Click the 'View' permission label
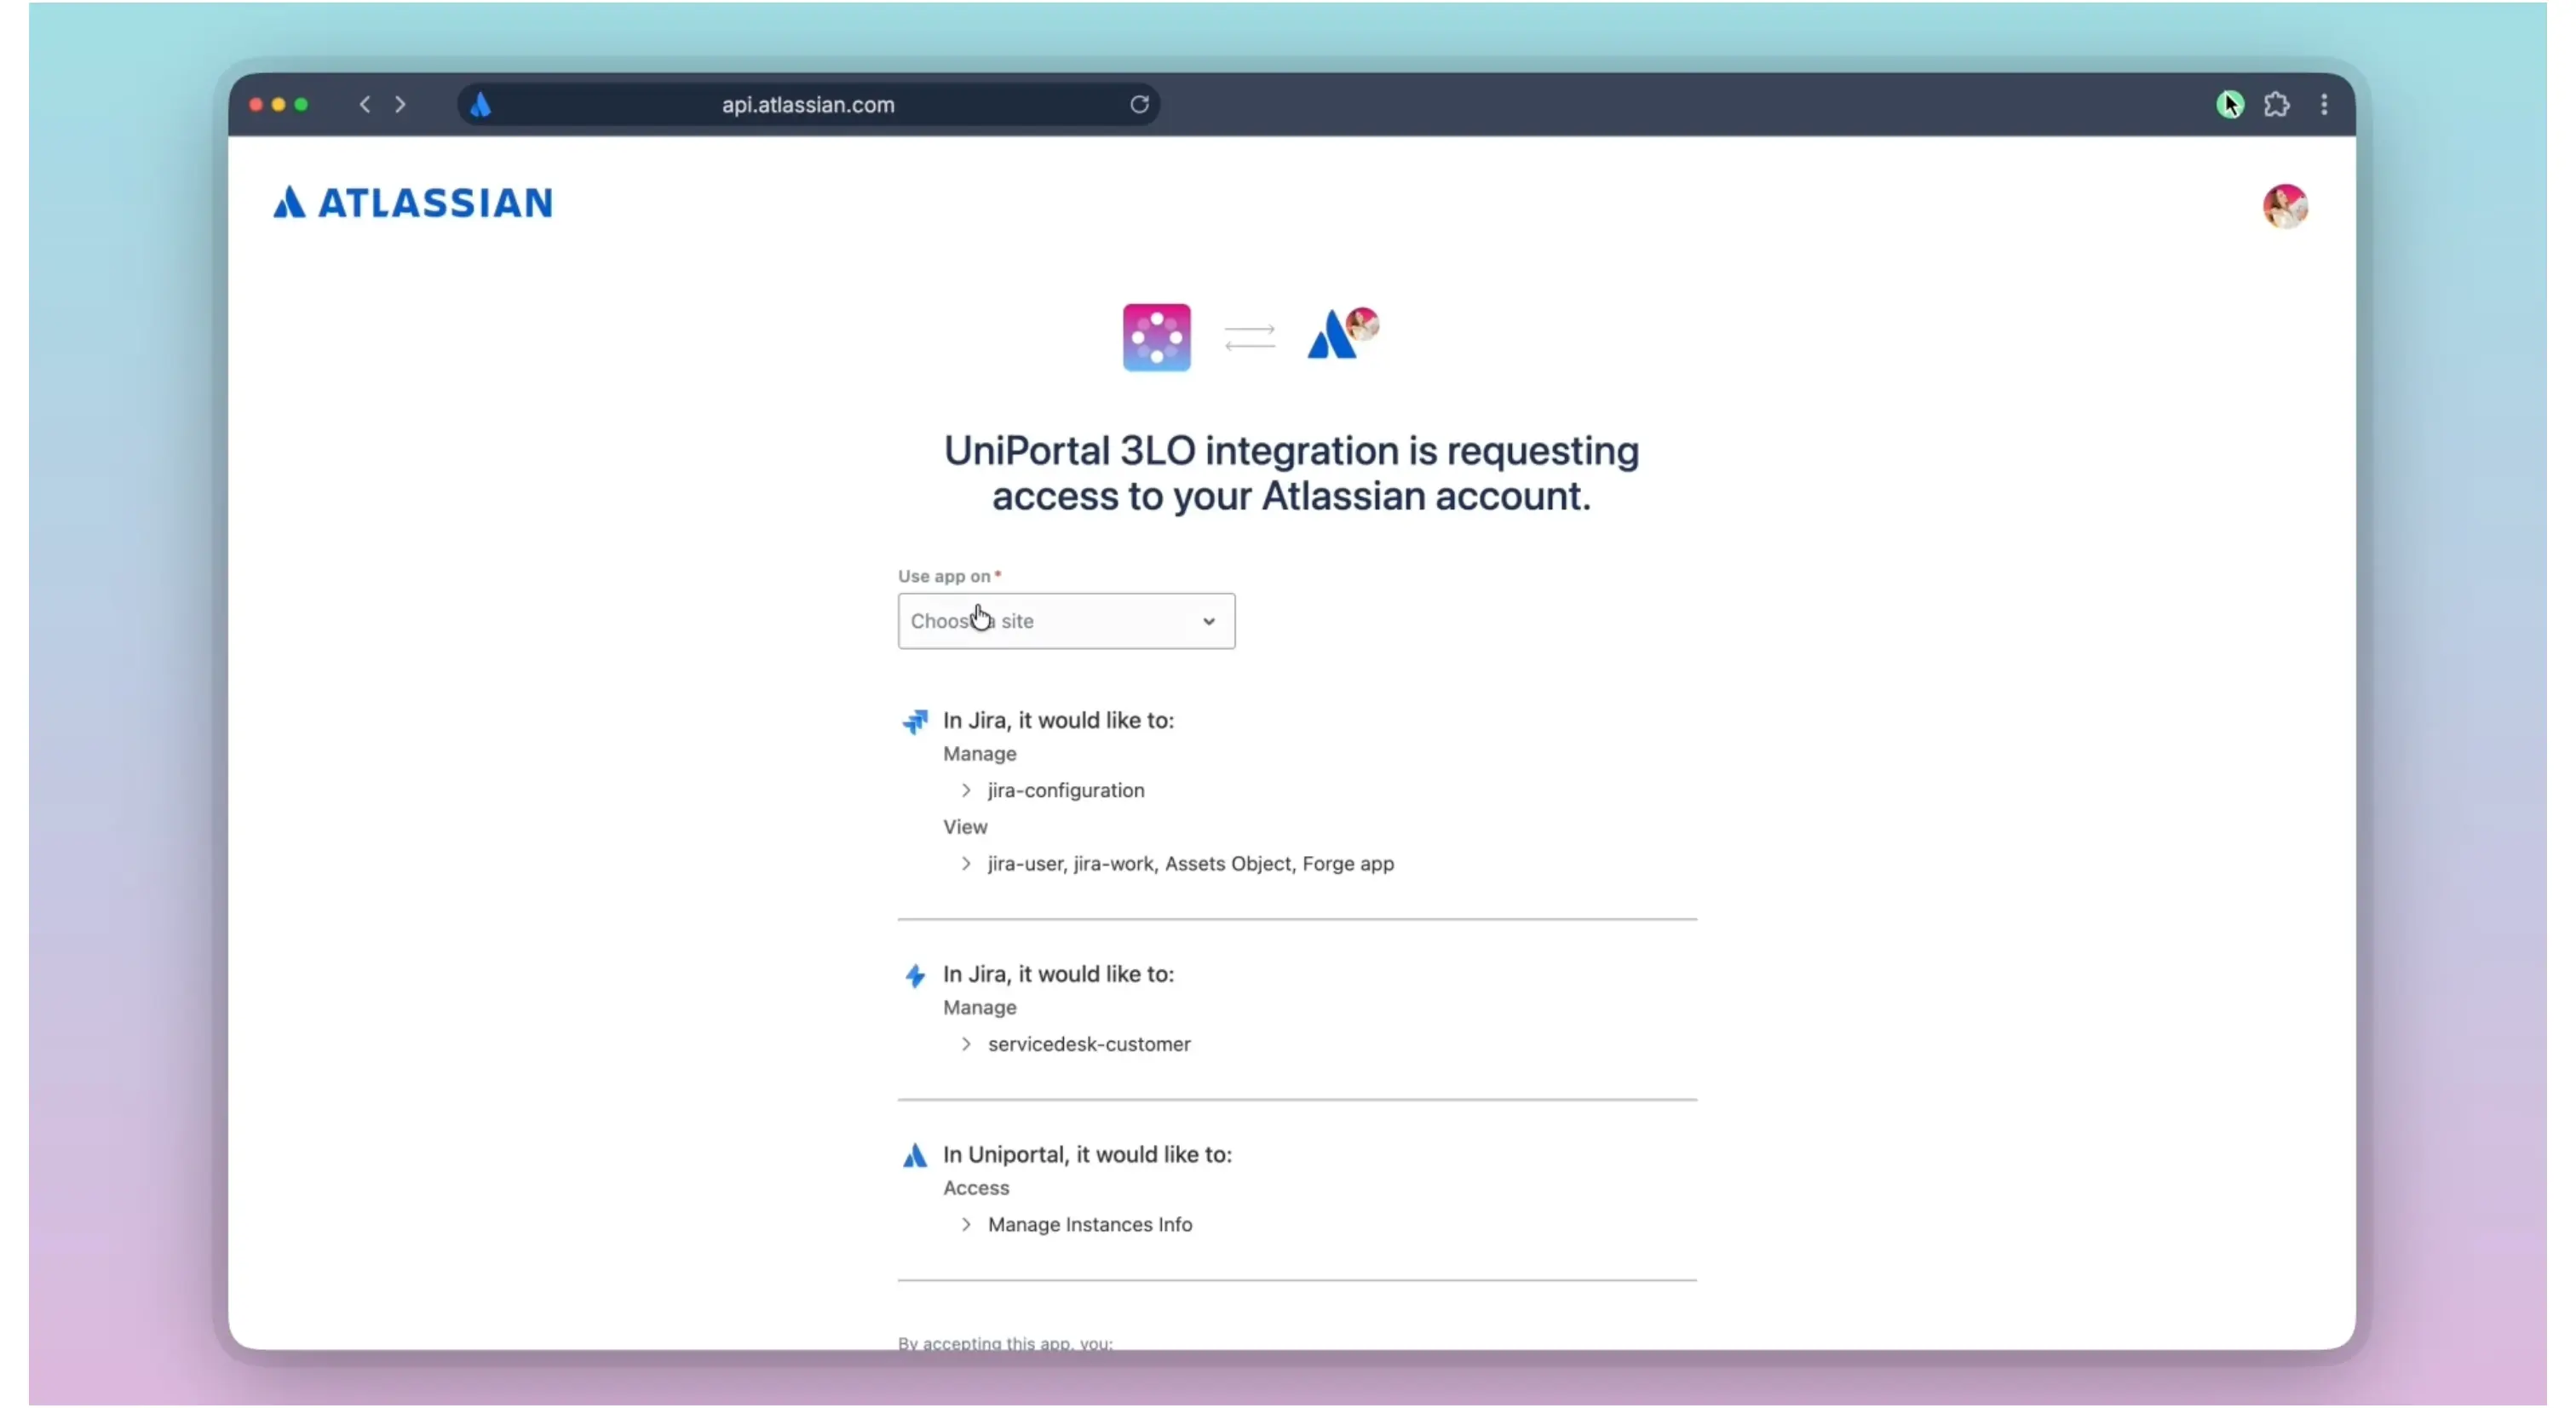 click(965, 827)
